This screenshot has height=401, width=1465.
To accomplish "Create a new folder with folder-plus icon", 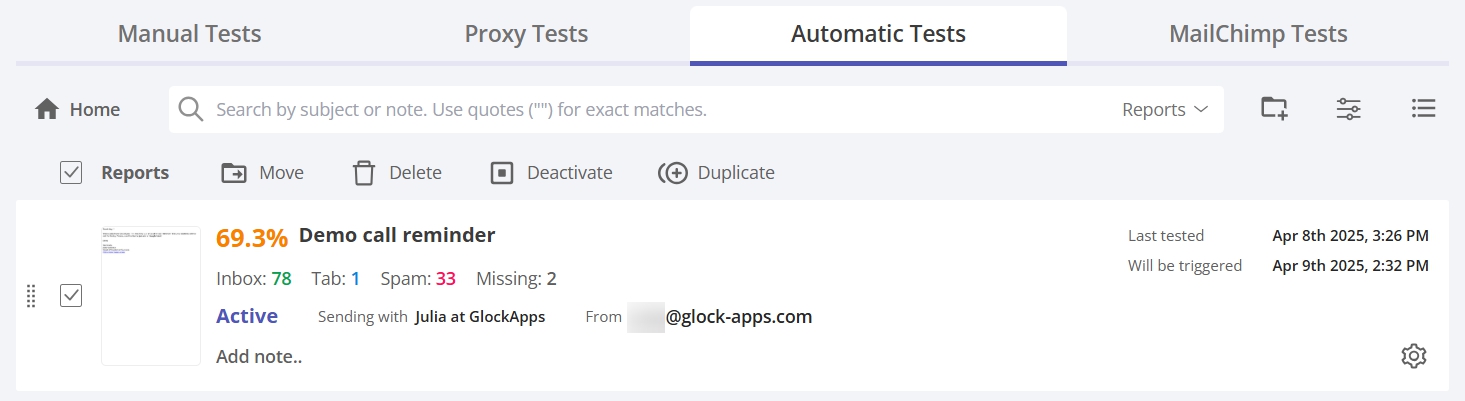I will pos(1274,109).
